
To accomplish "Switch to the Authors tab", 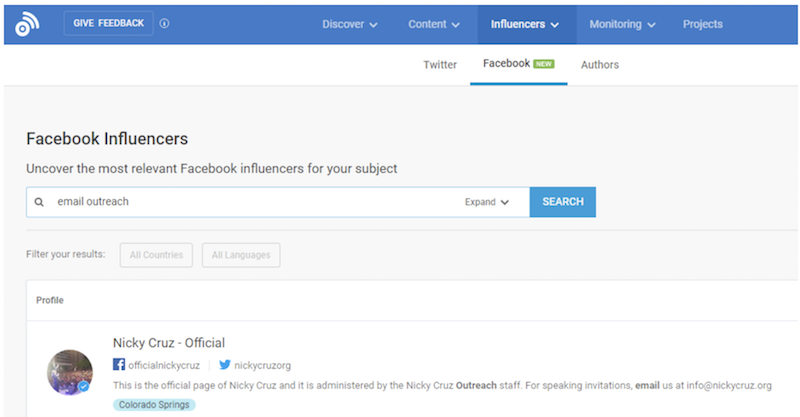I will [599, 65].
